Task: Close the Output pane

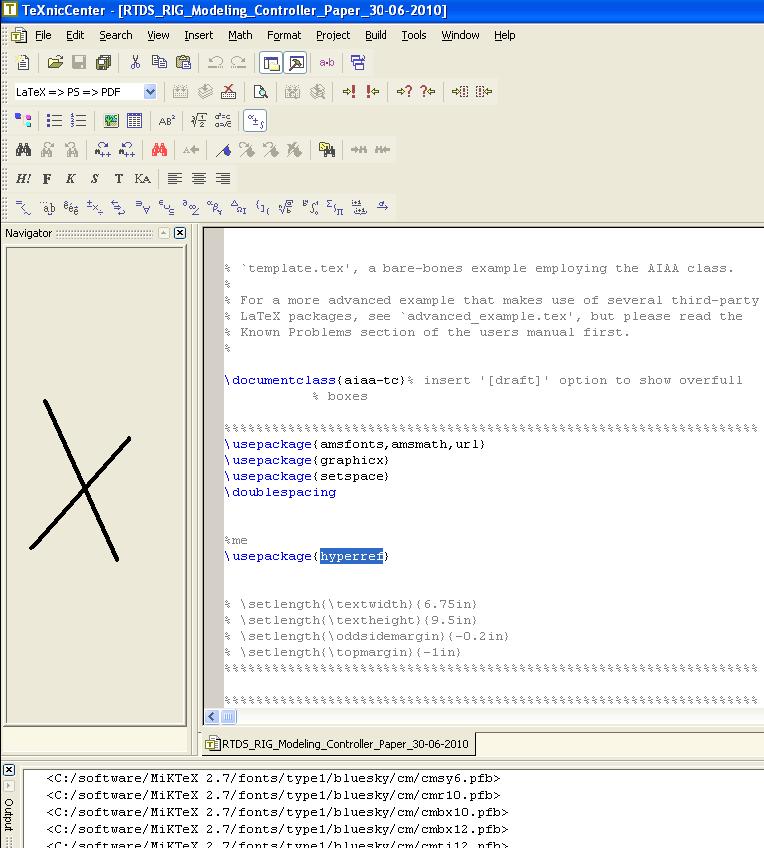Action: tap(9, 770)
